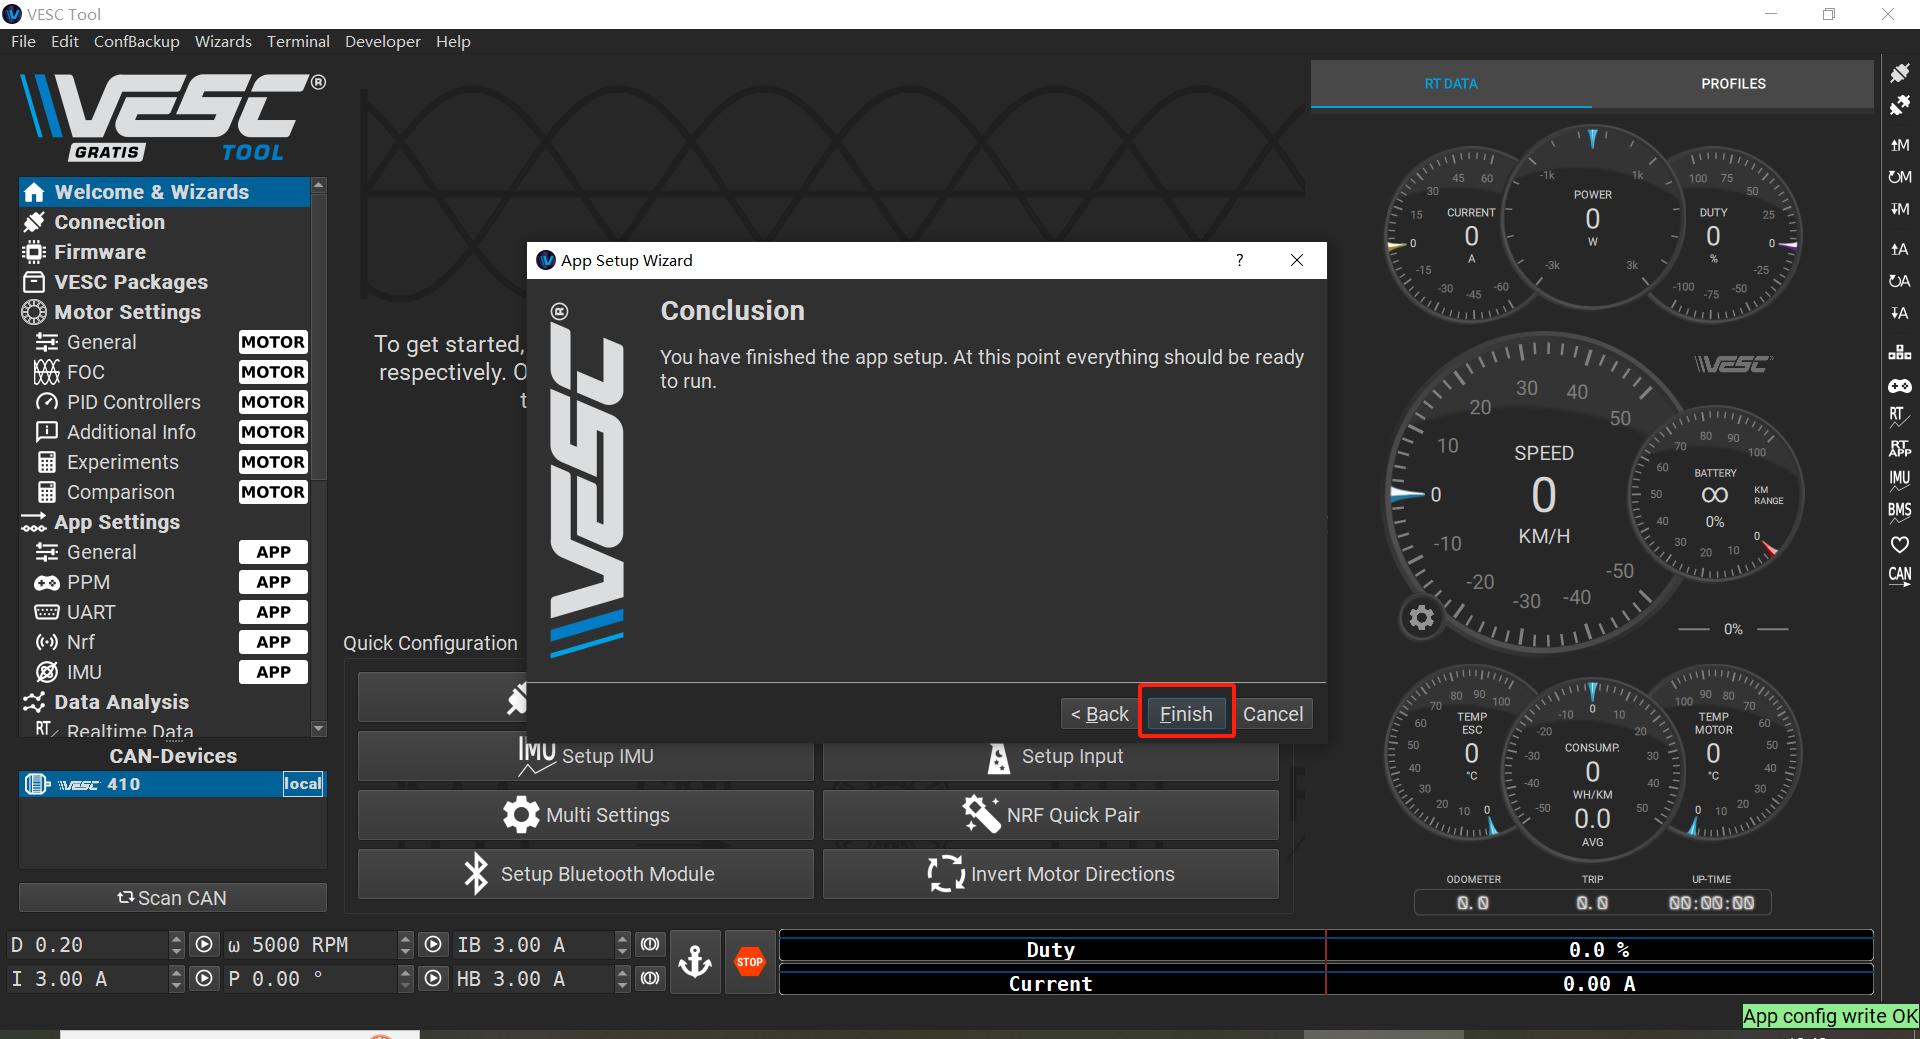Click stepper arrows on IB 3.00 A field
The height and width of the screenshot is (1039, 1920).
(x=622, y=945)
